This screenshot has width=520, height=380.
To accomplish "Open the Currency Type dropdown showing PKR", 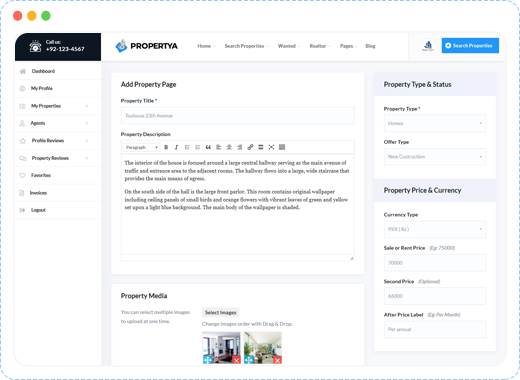I will pos(435,229).
